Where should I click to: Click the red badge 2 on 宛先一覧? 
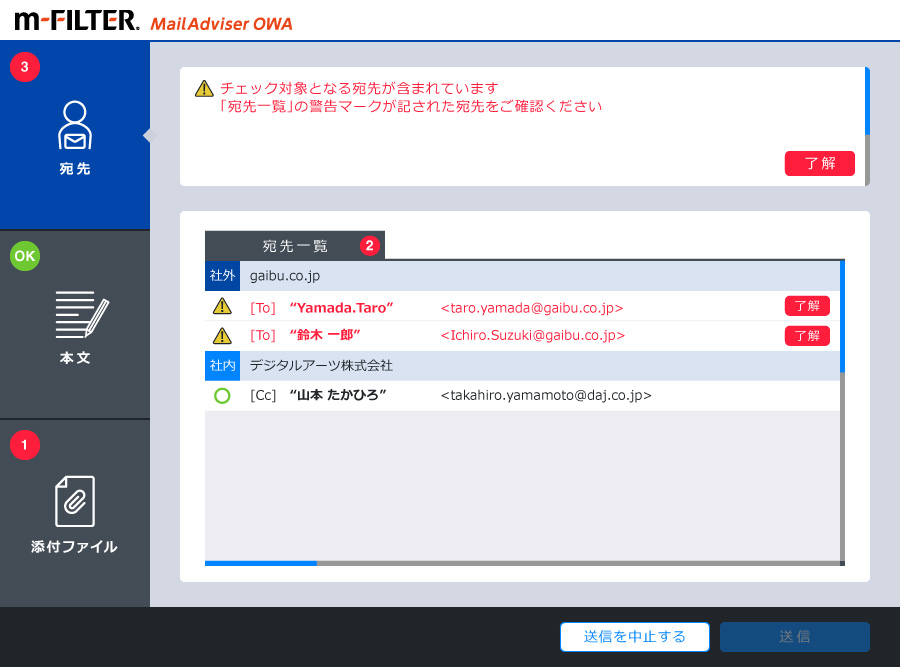pyautogui.click(x=369, y=245)
